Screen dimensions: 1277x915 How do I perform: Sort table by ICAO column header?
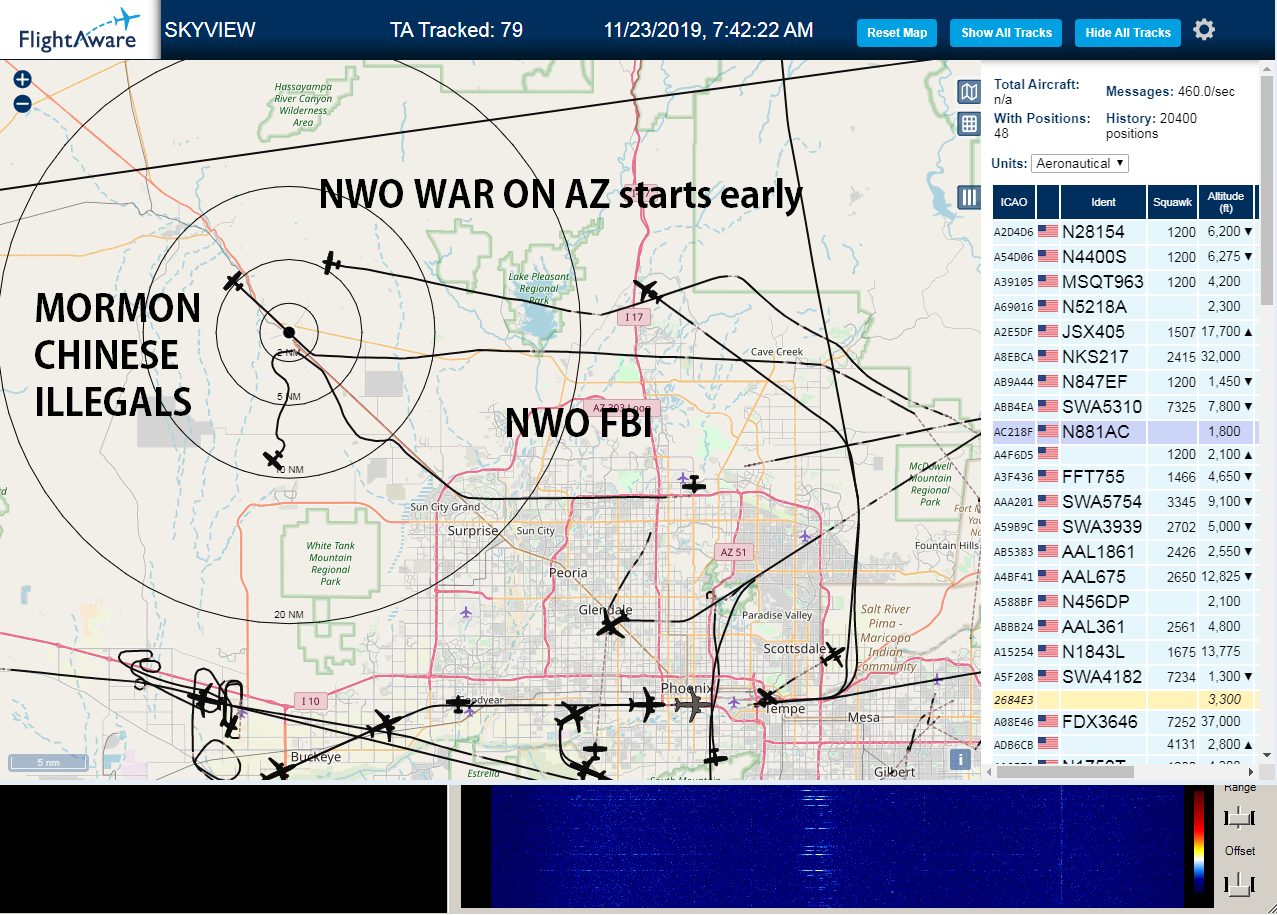[x=1014, y=202]
